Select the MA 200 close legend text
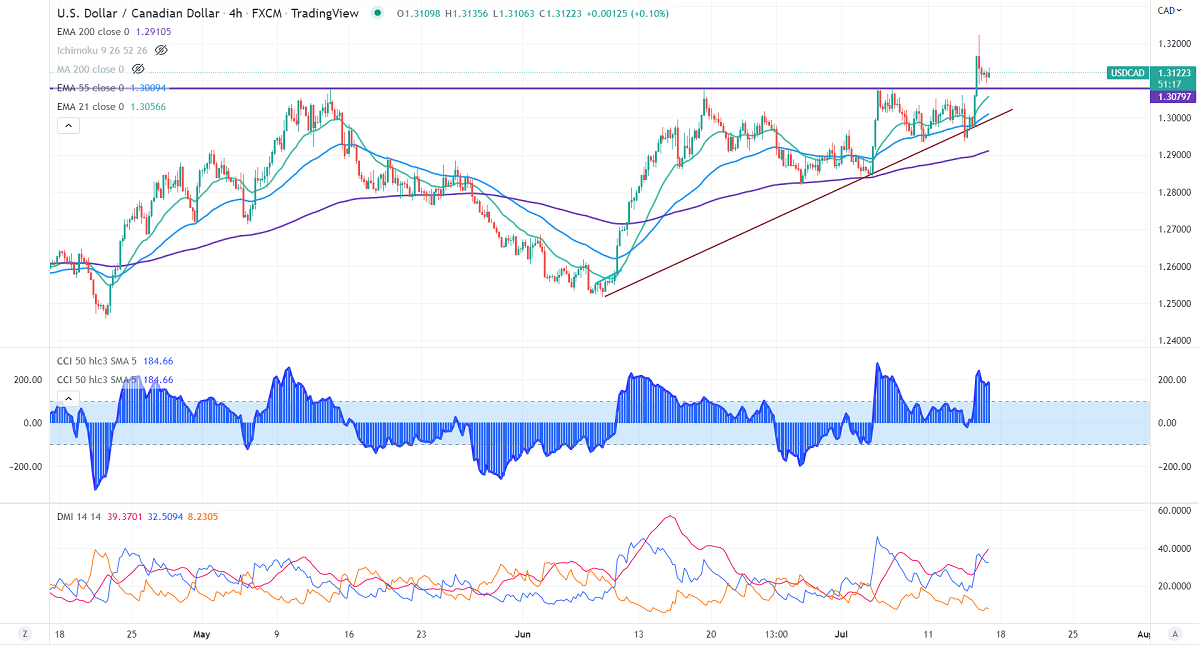The image size is (1199, 649). click(90, 69)
